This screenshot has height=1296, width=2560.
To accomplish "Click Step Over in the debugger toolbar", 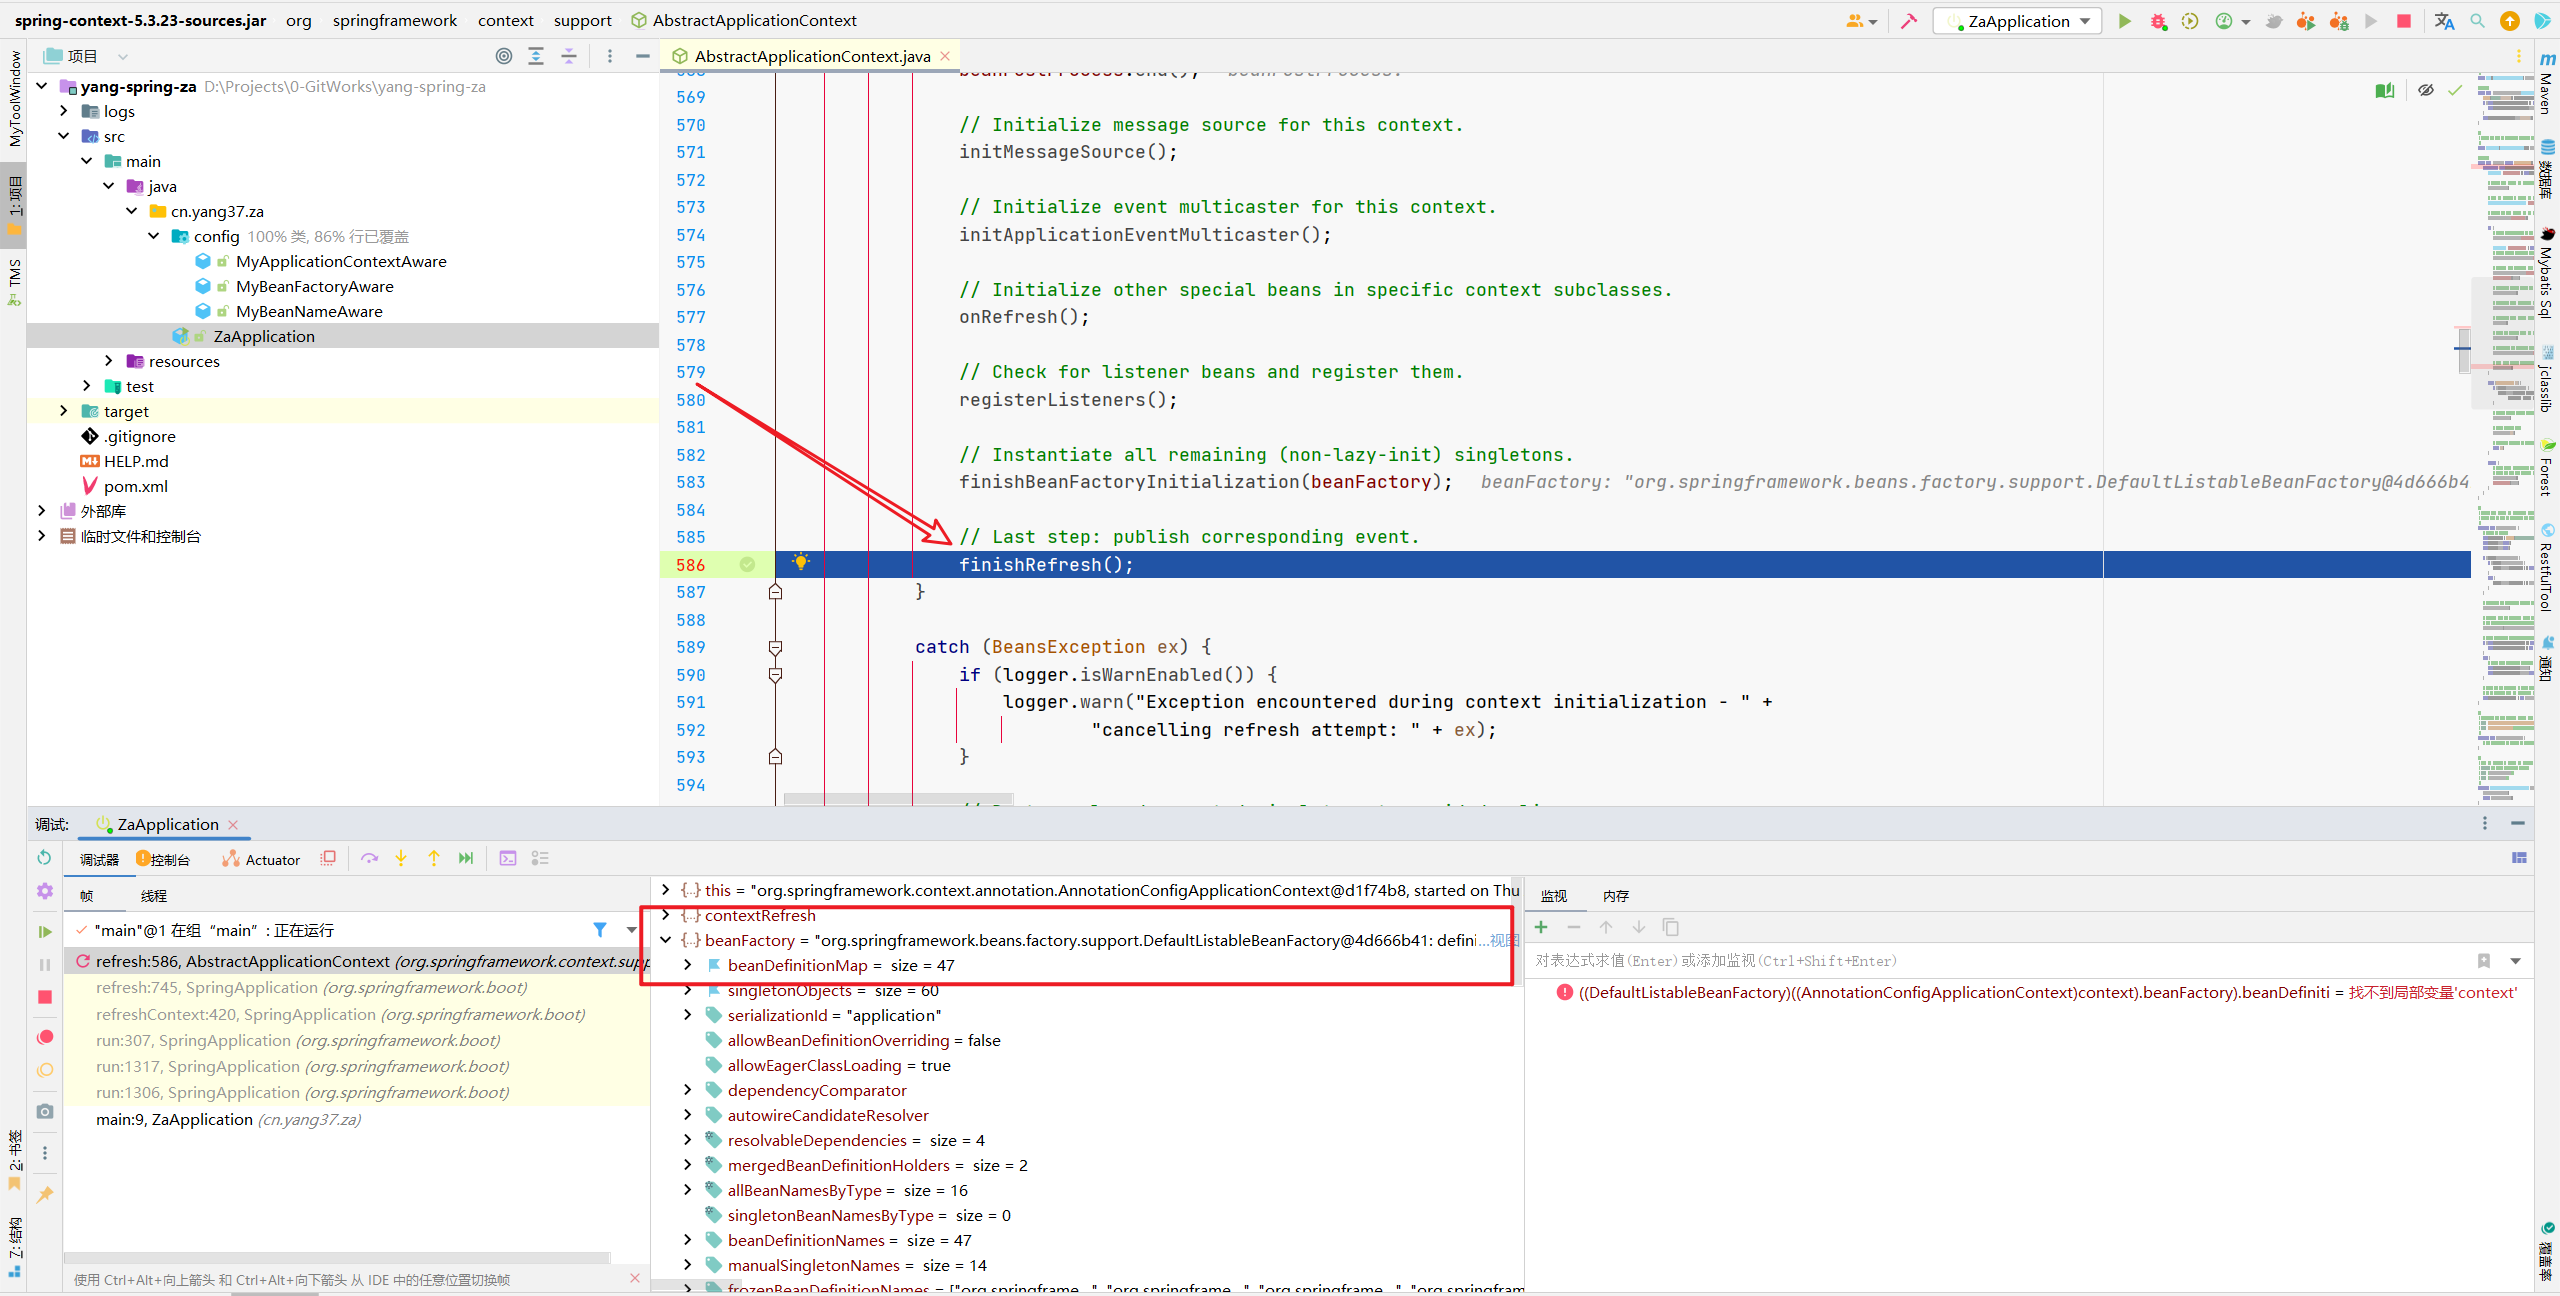I will 369,858.
